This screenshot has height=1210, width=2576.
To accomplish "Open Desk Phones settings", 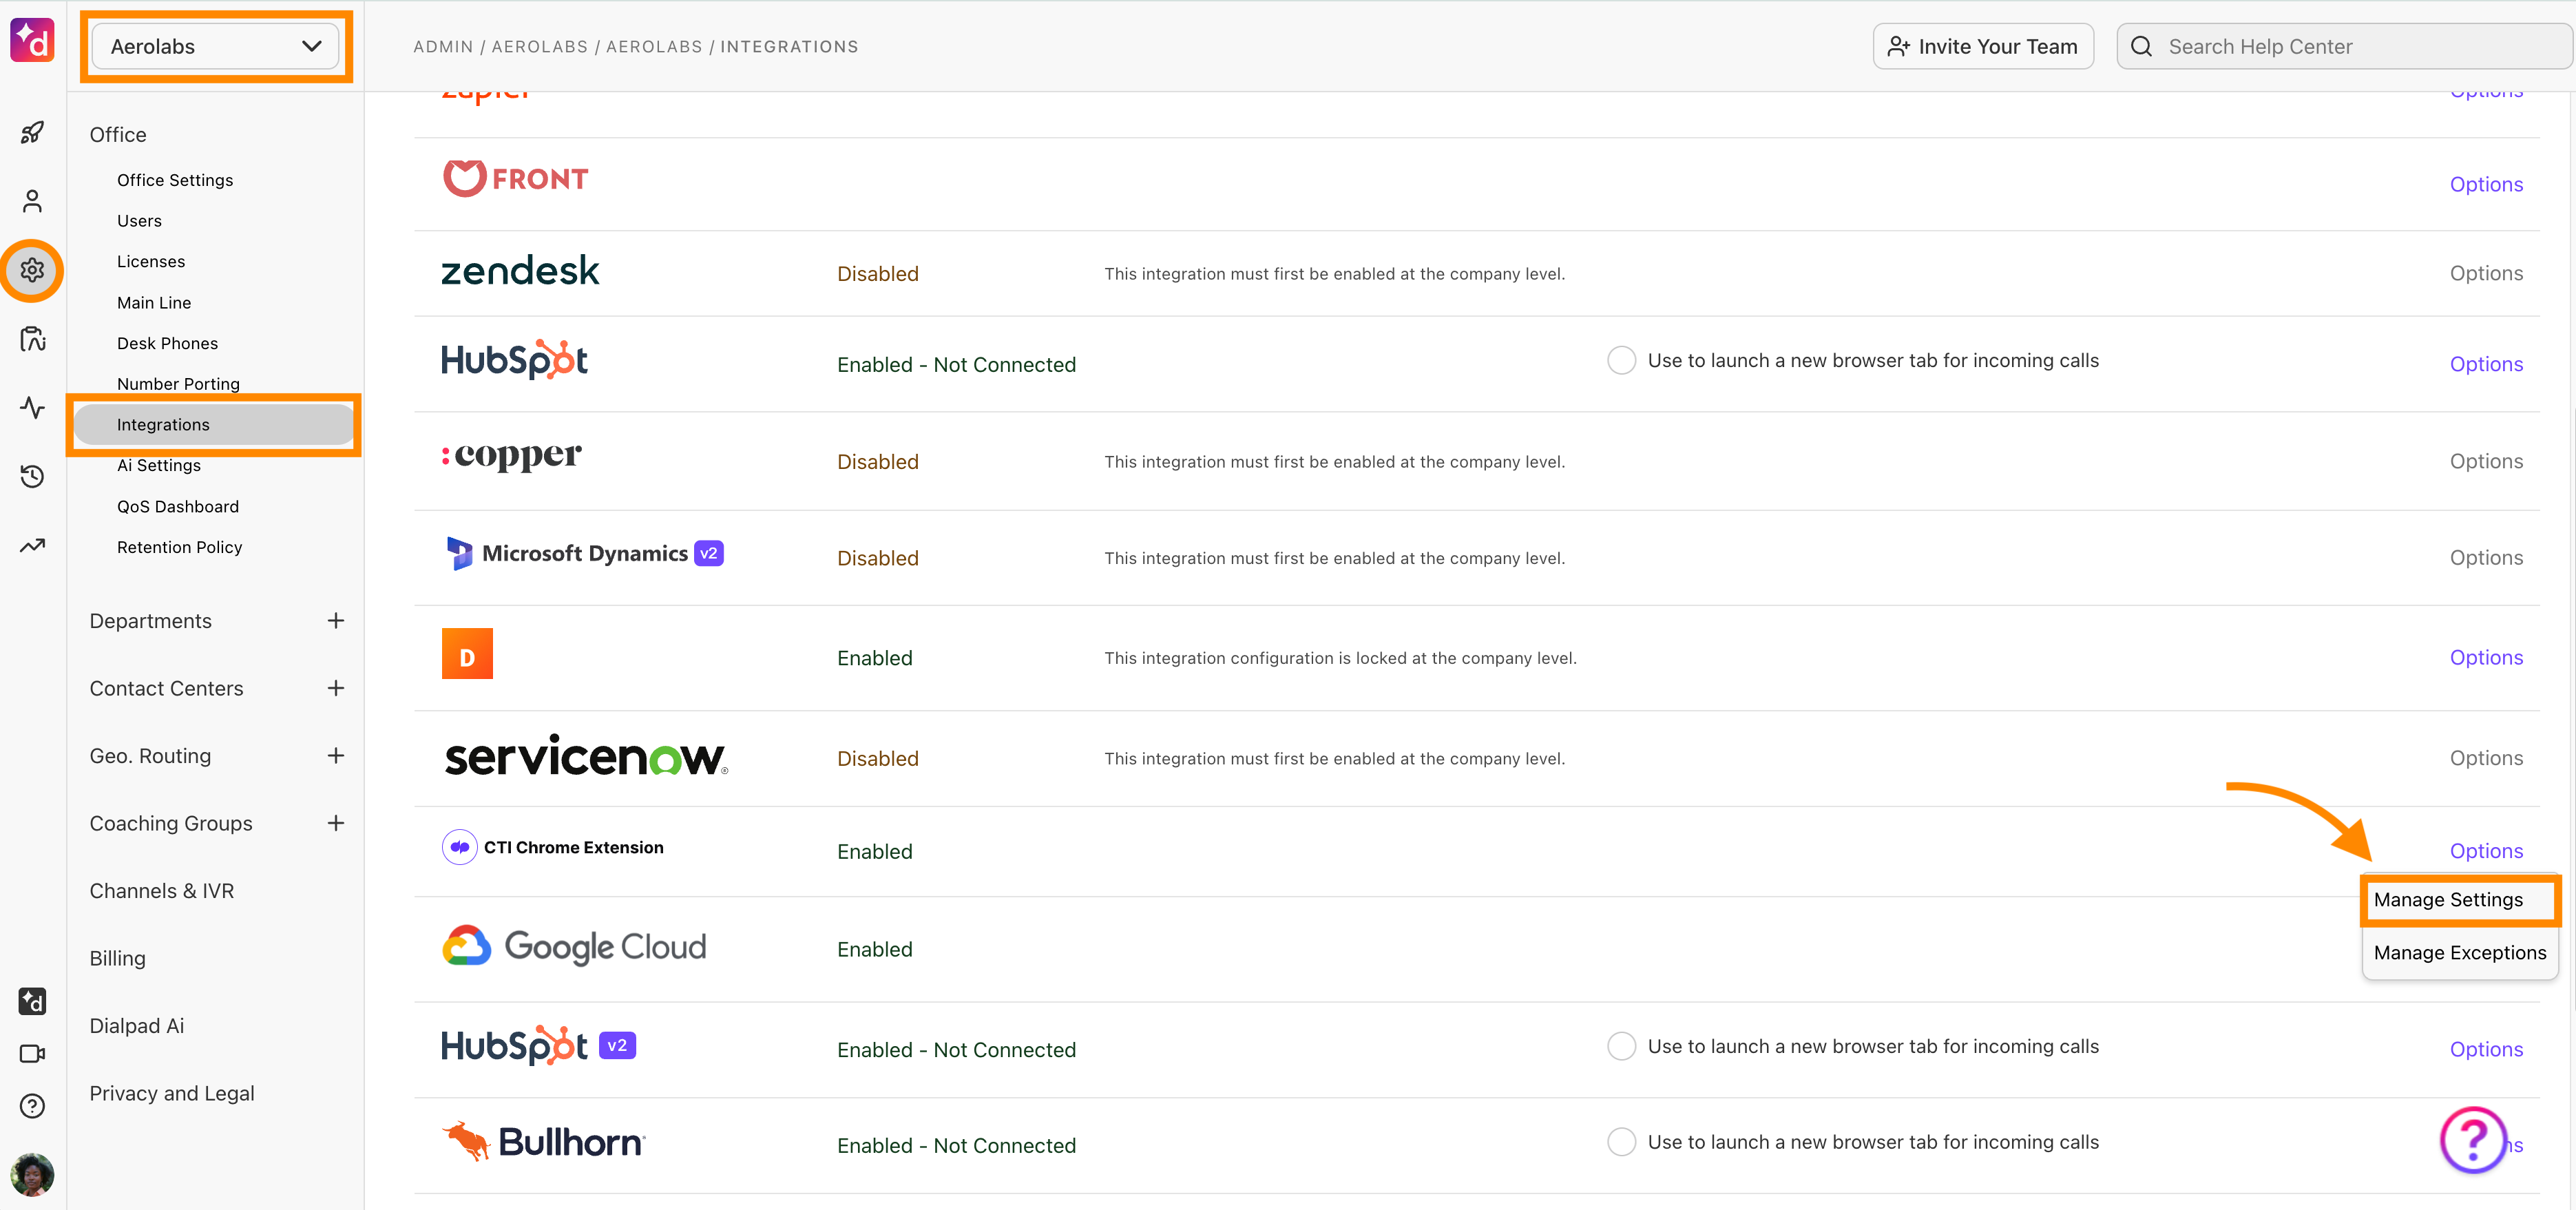I will click(x=167, y=343).
